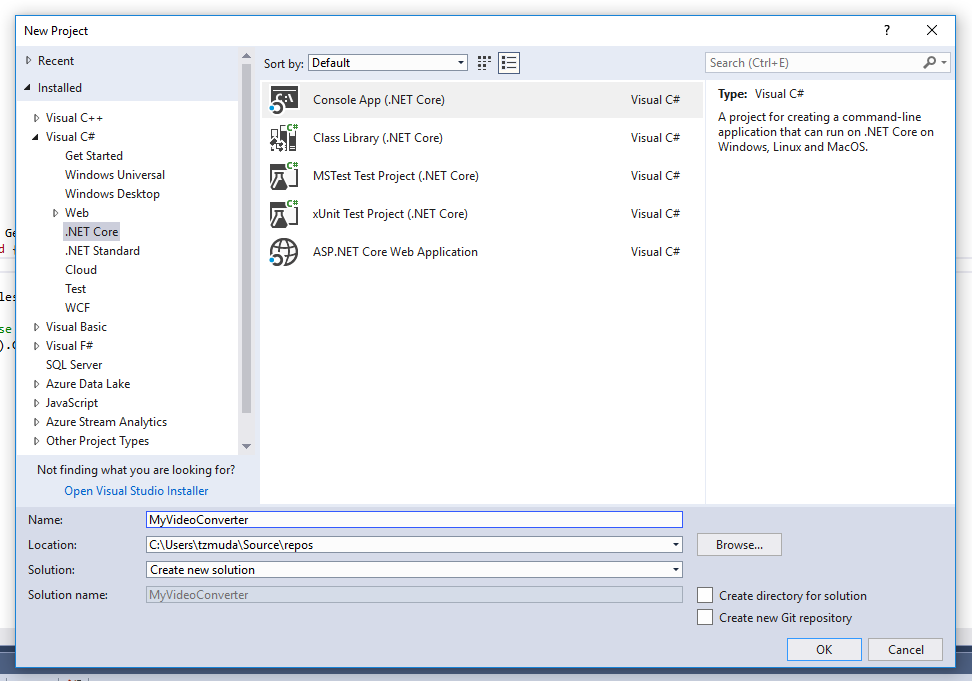Click the tree scroll up arrow
Screen dimensions: 972x681
point(246,56)
